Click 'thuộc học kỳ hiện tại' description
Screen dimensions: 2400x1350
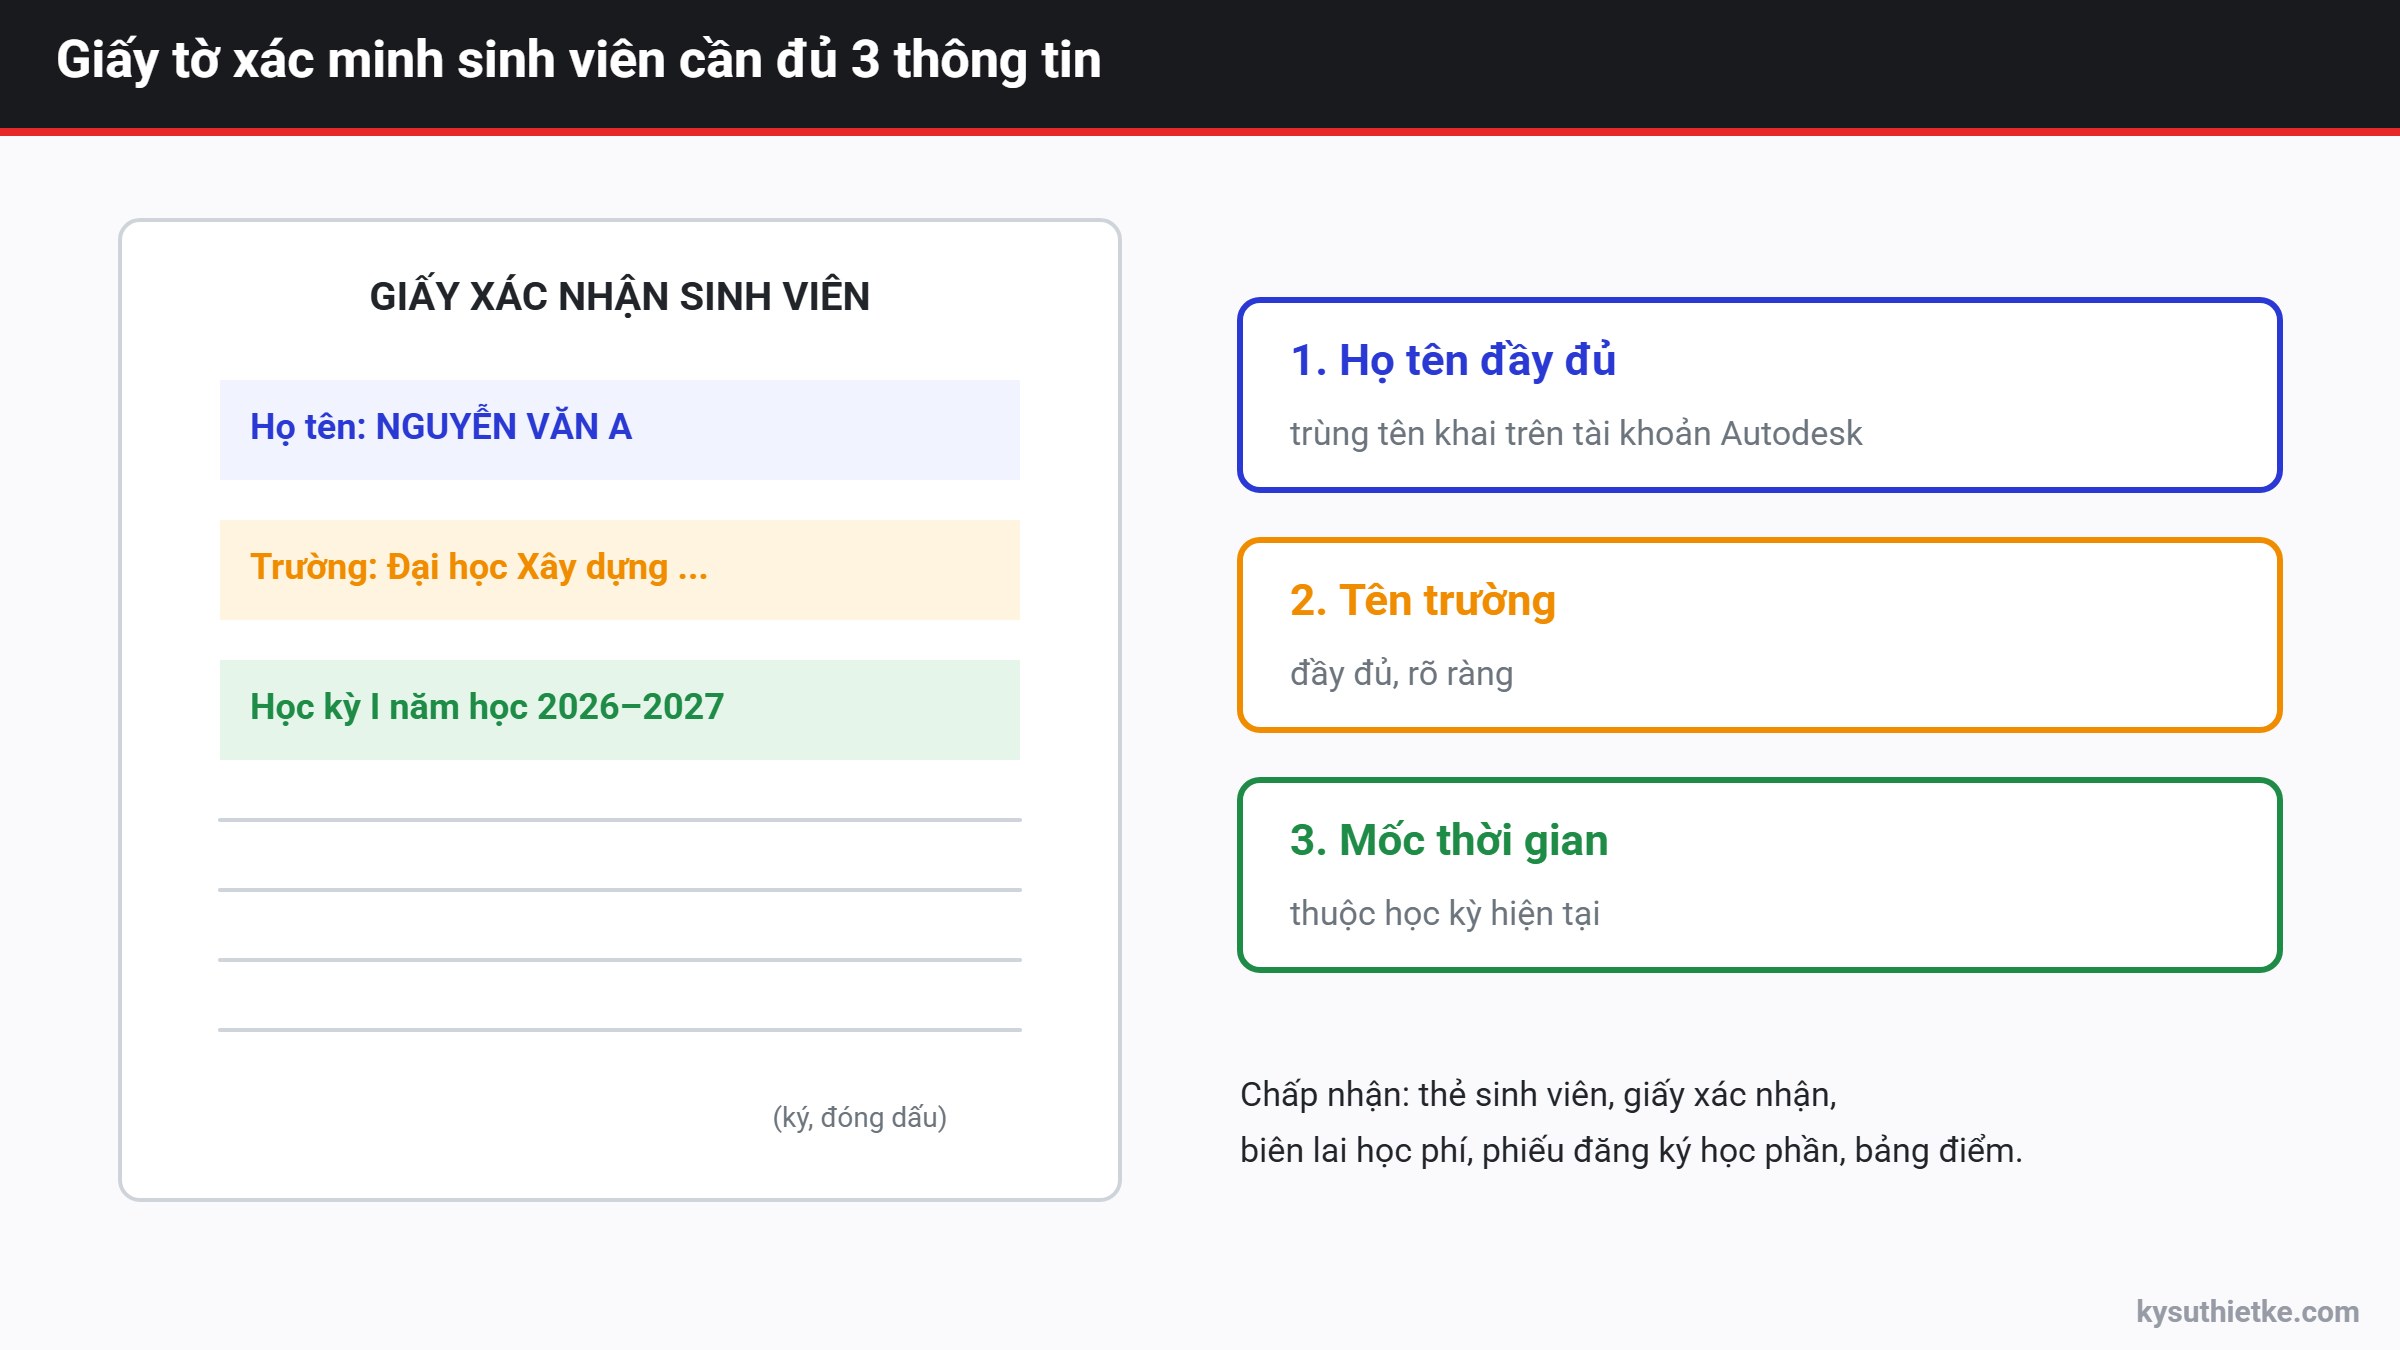1445,914
